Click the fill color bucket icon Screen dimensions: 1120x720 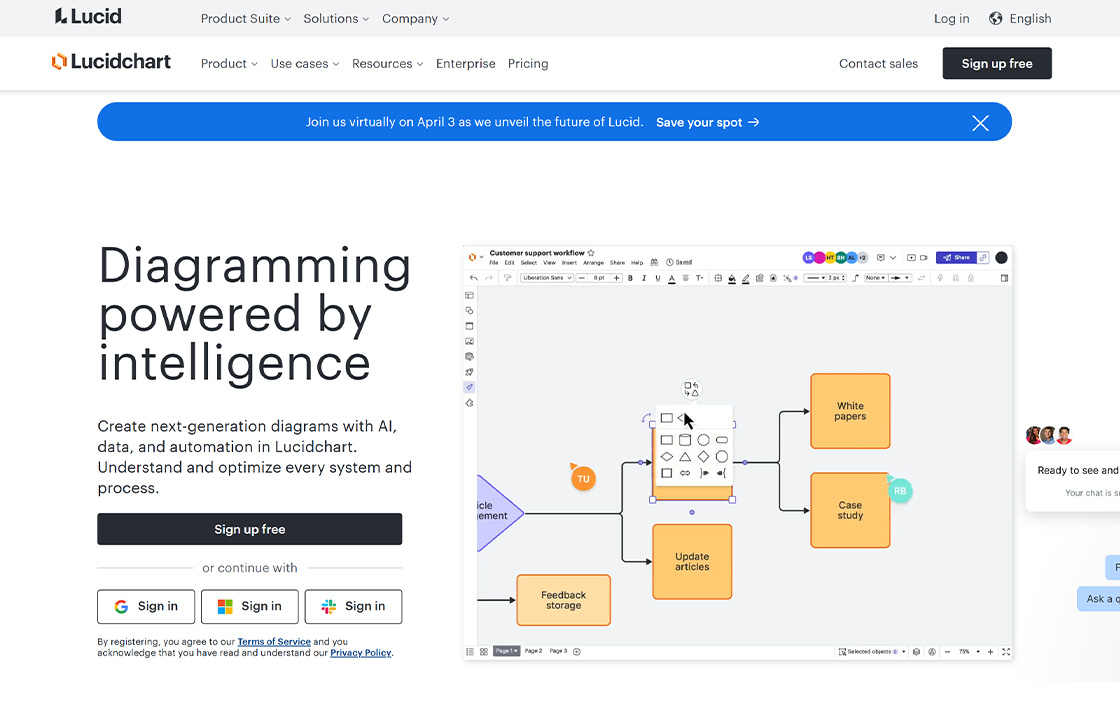[x=731, y=279]
